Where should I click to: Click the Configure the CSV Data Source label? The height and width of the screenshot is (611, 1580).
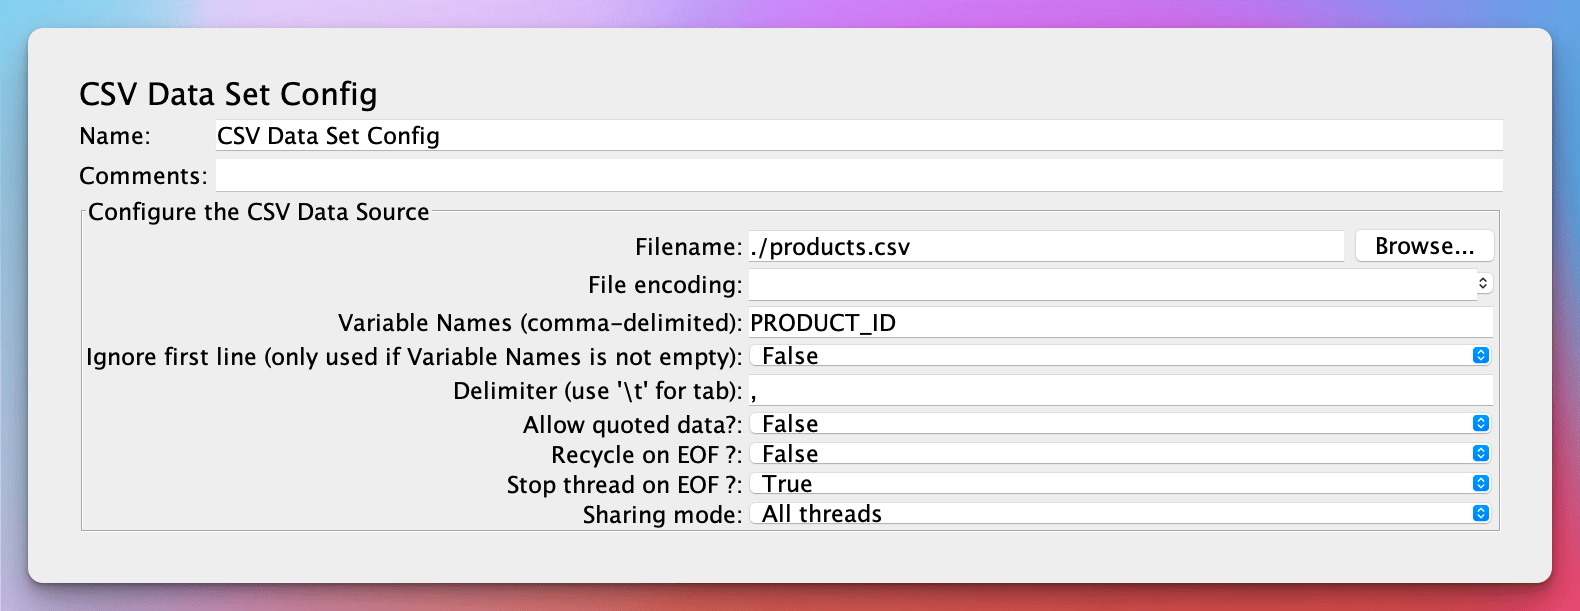pyautogui.click(x=258, y=212)
